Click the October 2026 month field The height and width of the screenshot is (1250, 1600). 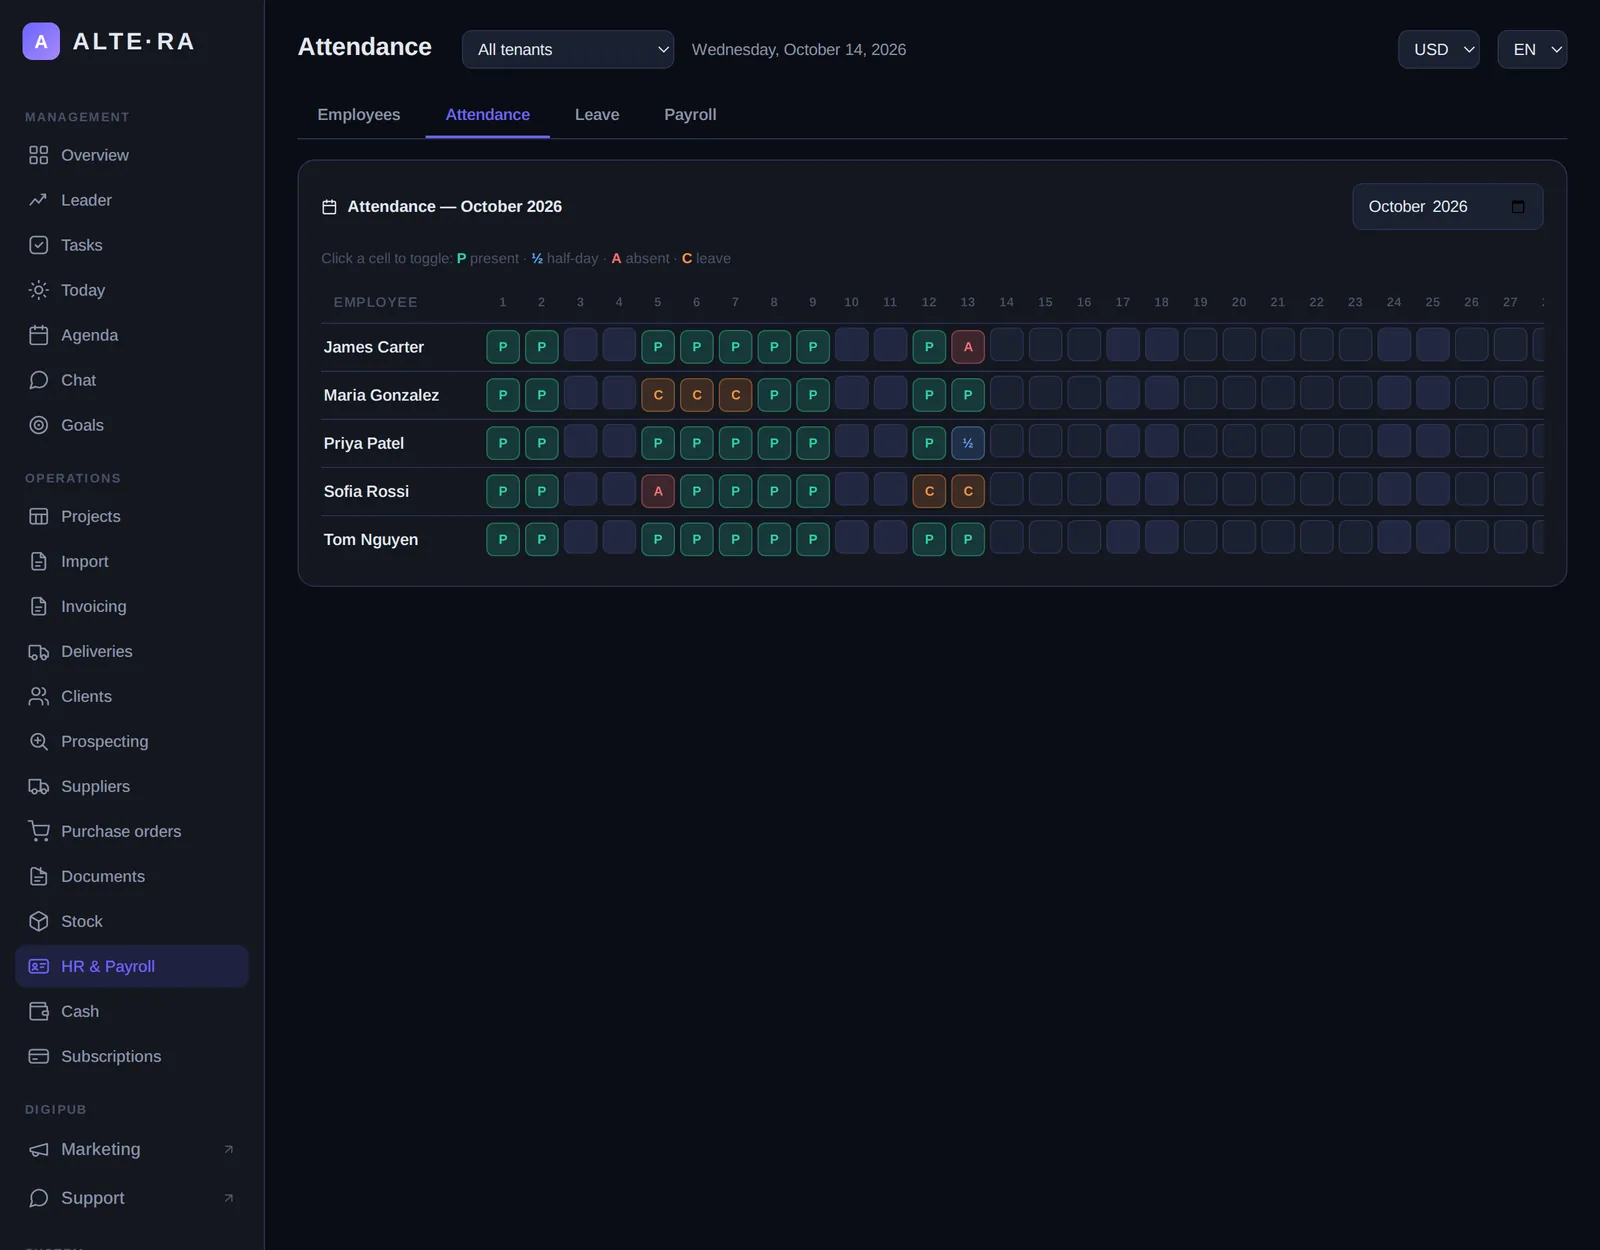pyautogui.click(x=1448, y=207)
